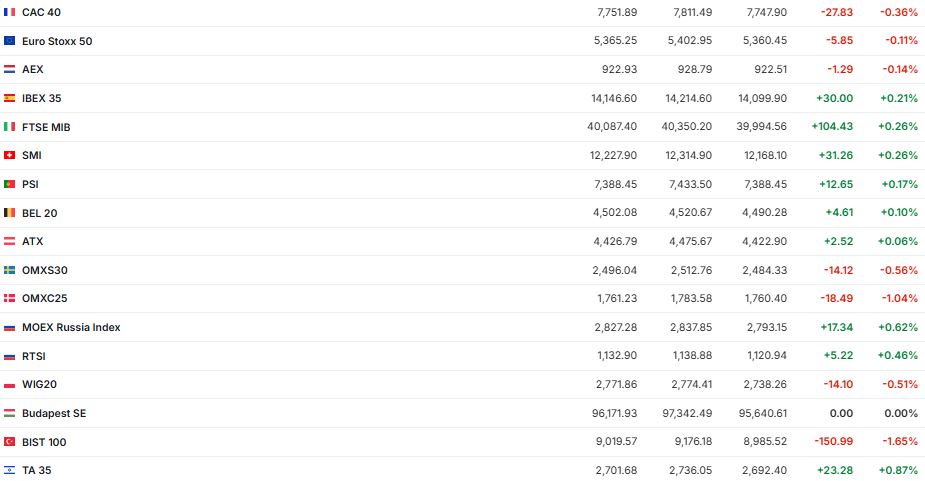The image size is (925, 481).
Task: Go to the AEX index link
Action: pos(33,69)
